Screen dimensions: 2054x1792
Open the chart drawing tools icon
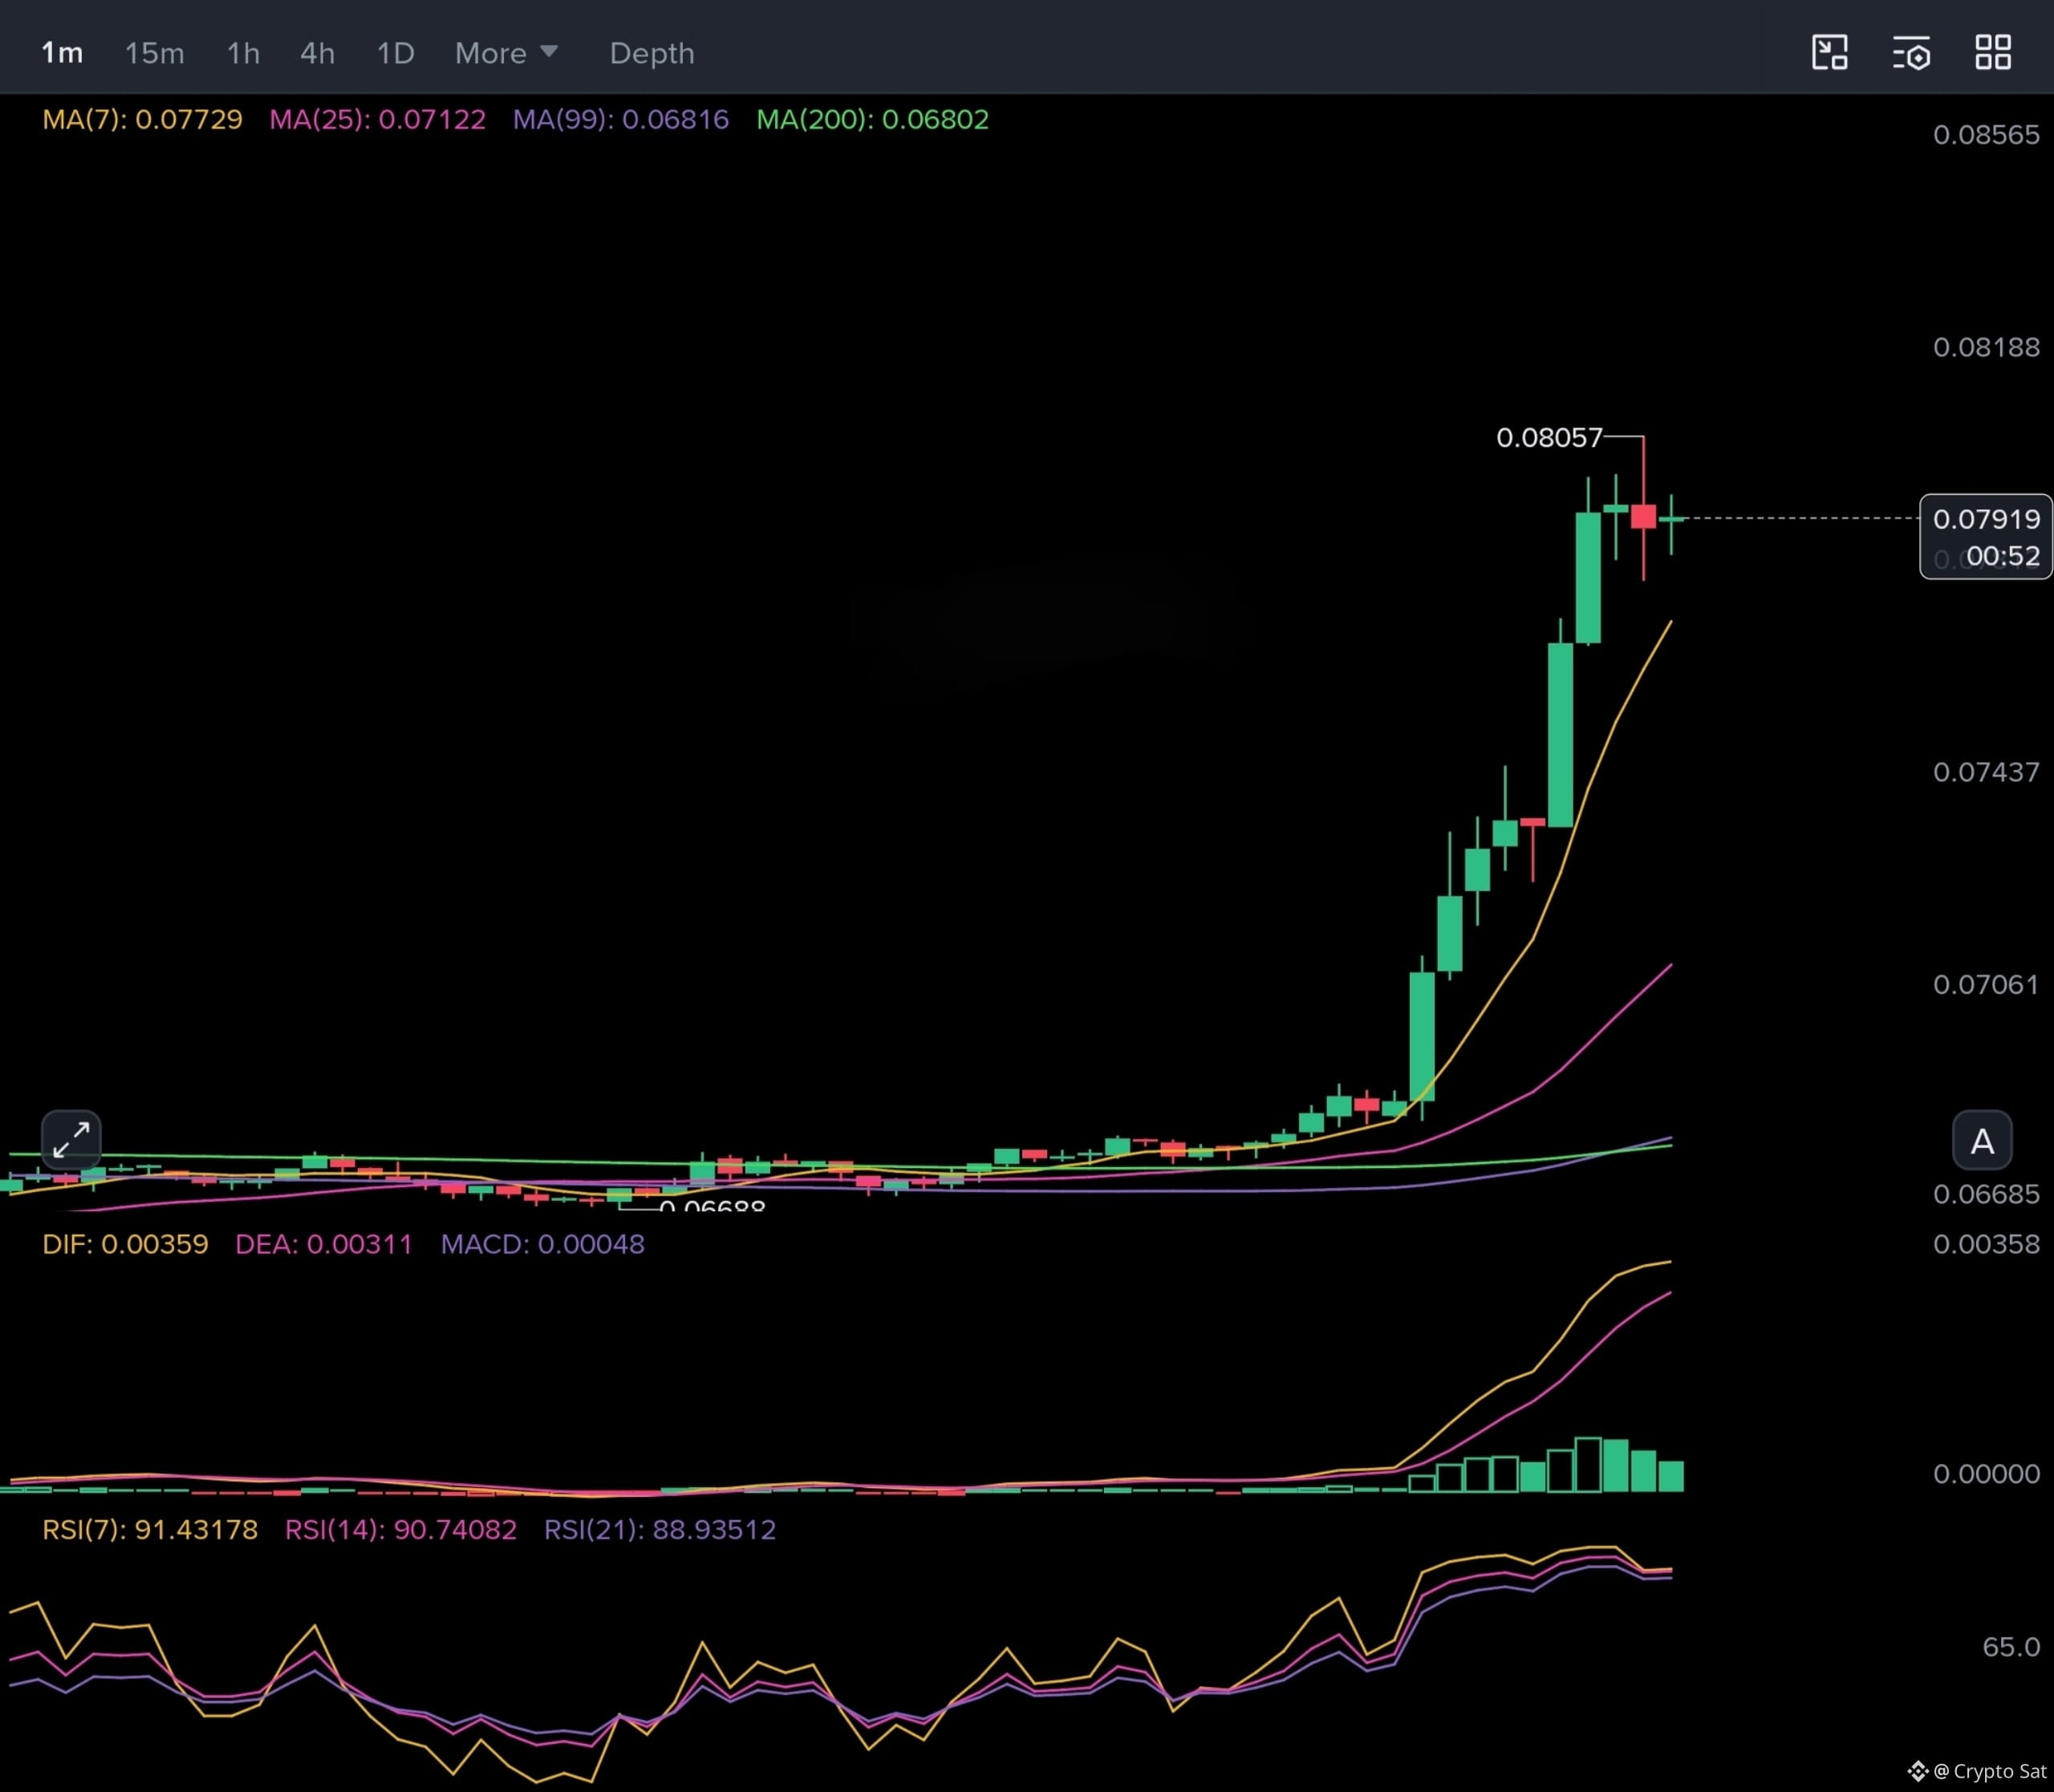point(1829,52)
